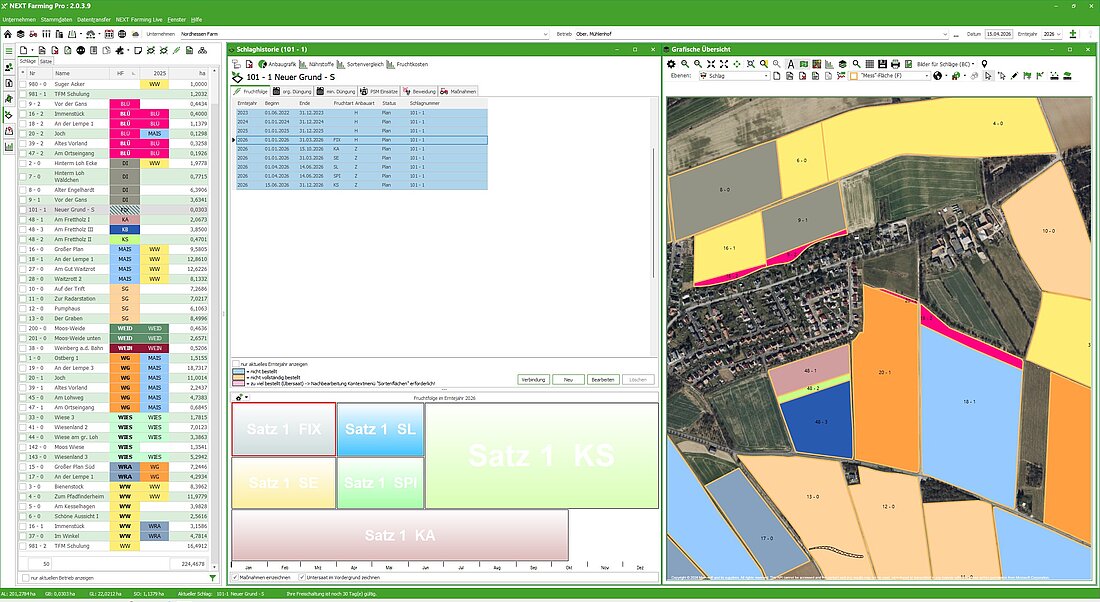
Task: Click the printer icon in map toolbar
Action: 895,63
